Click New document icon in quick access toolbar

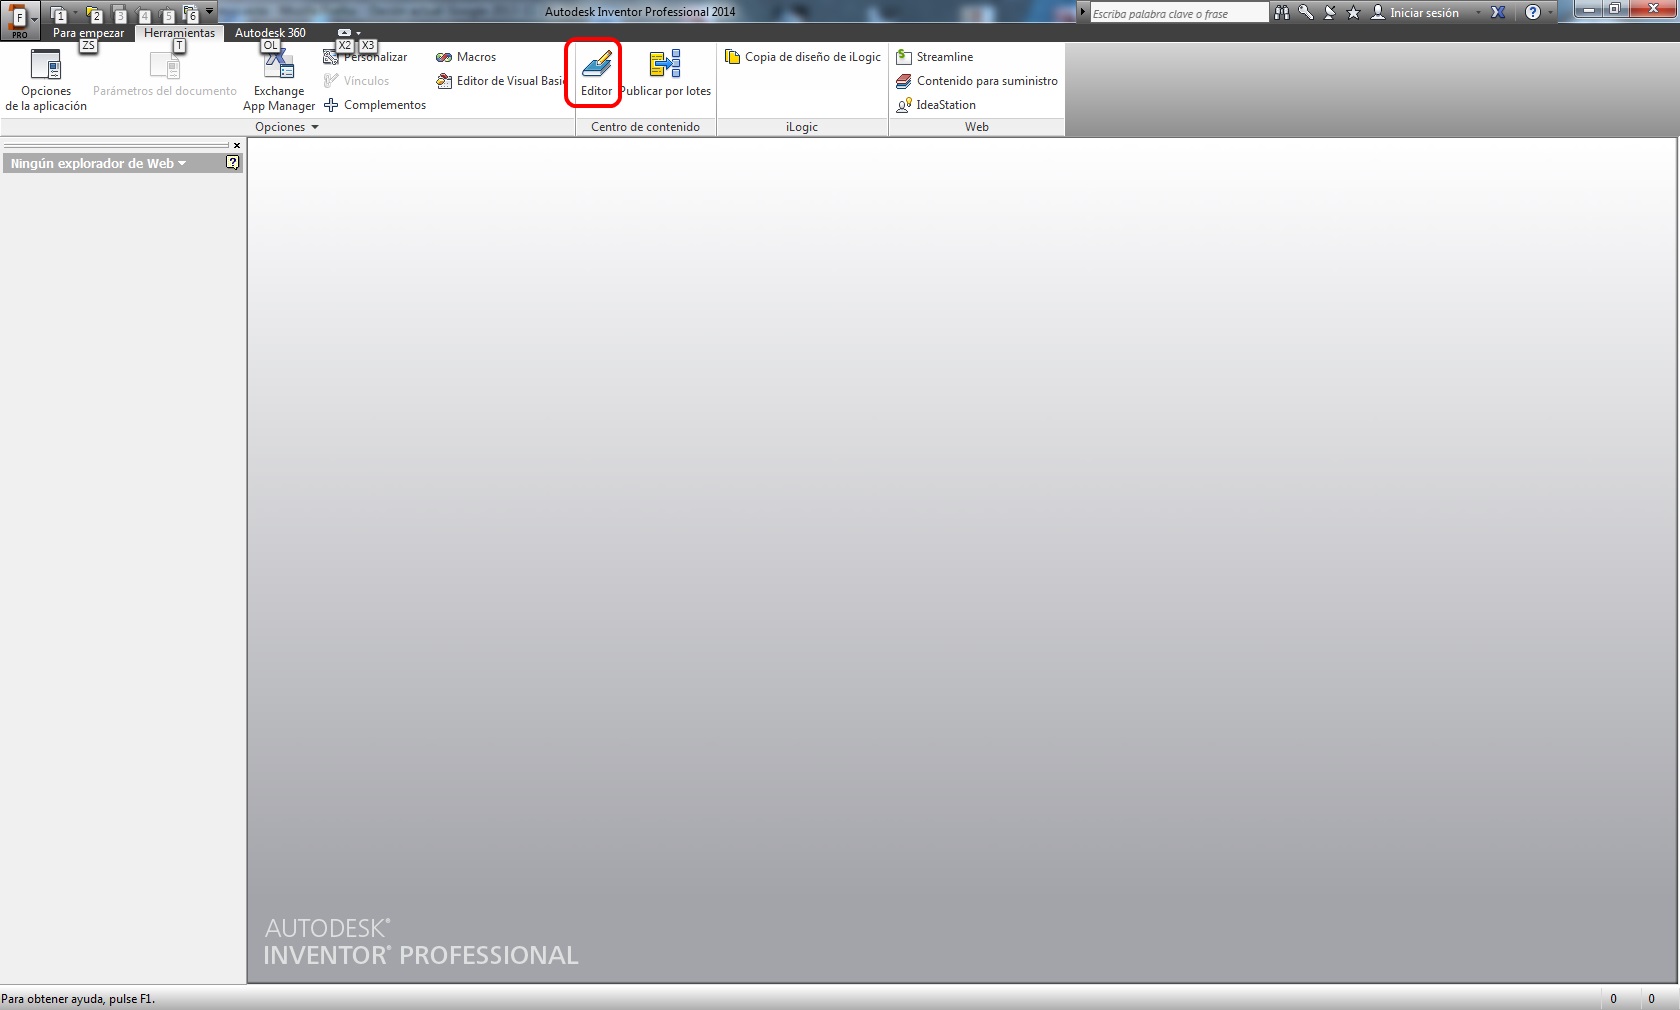[x=58, y=14]
